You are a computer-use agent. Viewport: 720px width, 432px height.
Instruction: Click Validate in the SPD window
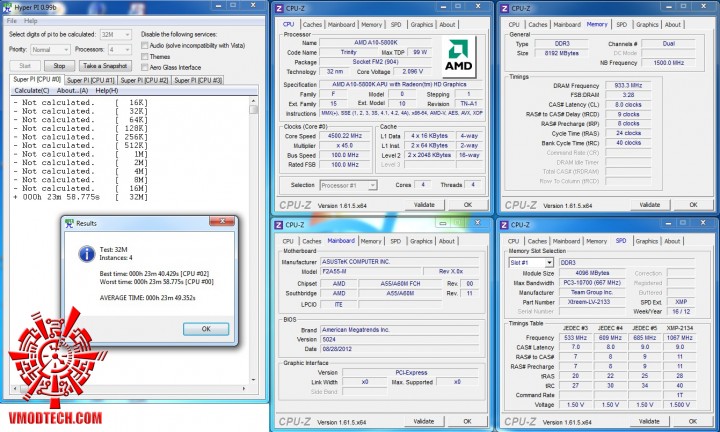coord(649,421)
